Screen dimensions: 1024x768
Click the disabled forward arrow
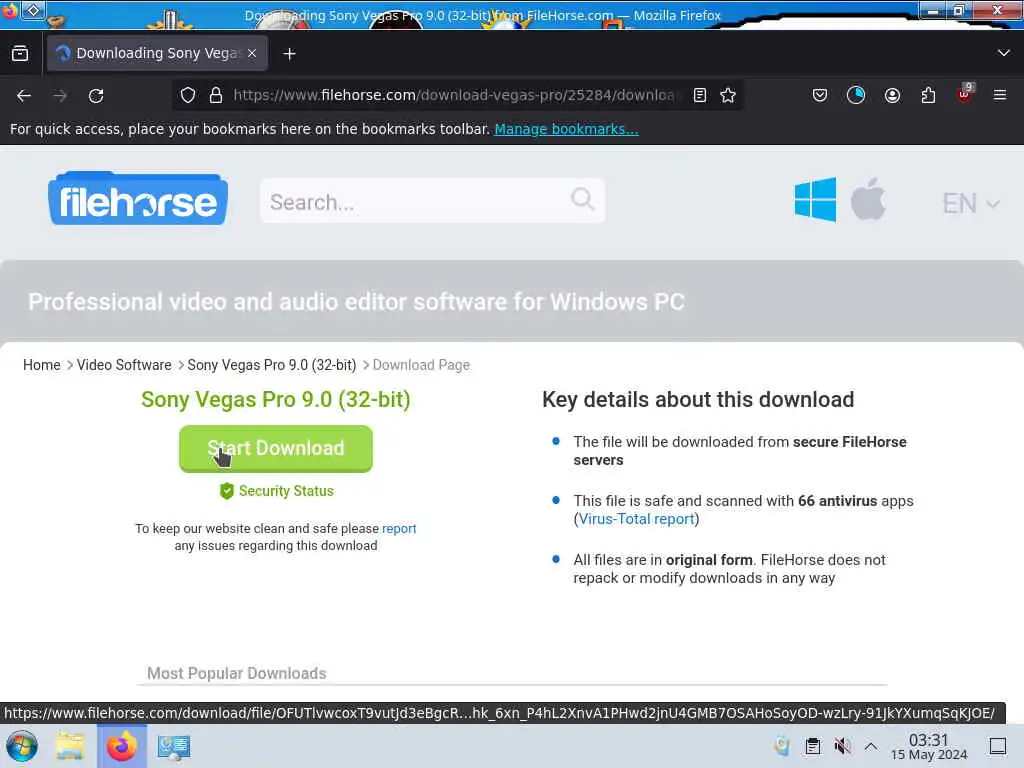click(x=60, y=96)
